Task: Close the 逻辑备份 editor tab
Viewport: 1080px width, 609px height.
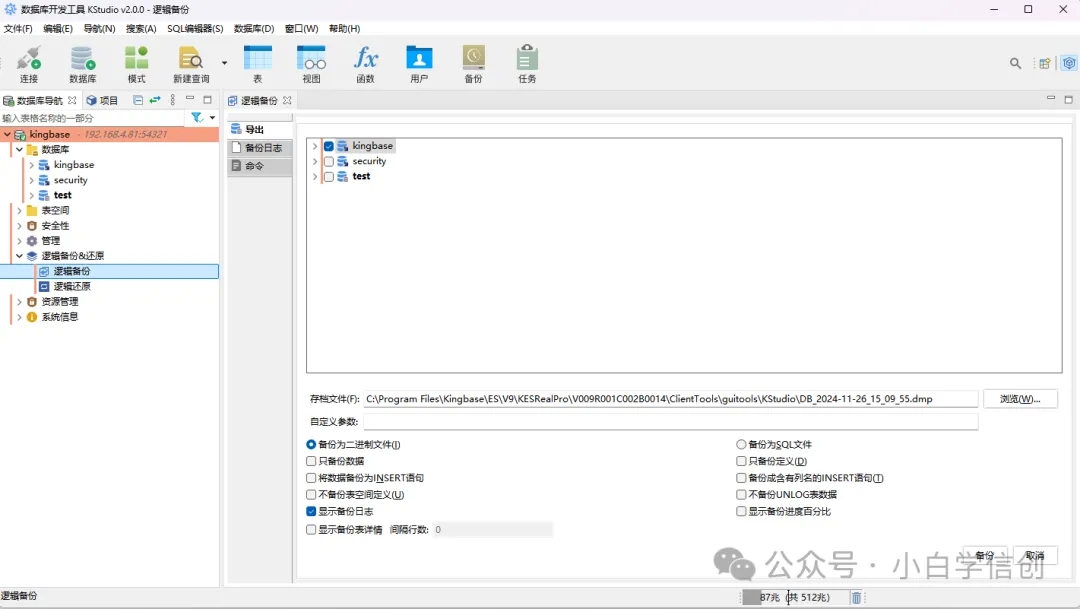Action: [x=287, y=100]
